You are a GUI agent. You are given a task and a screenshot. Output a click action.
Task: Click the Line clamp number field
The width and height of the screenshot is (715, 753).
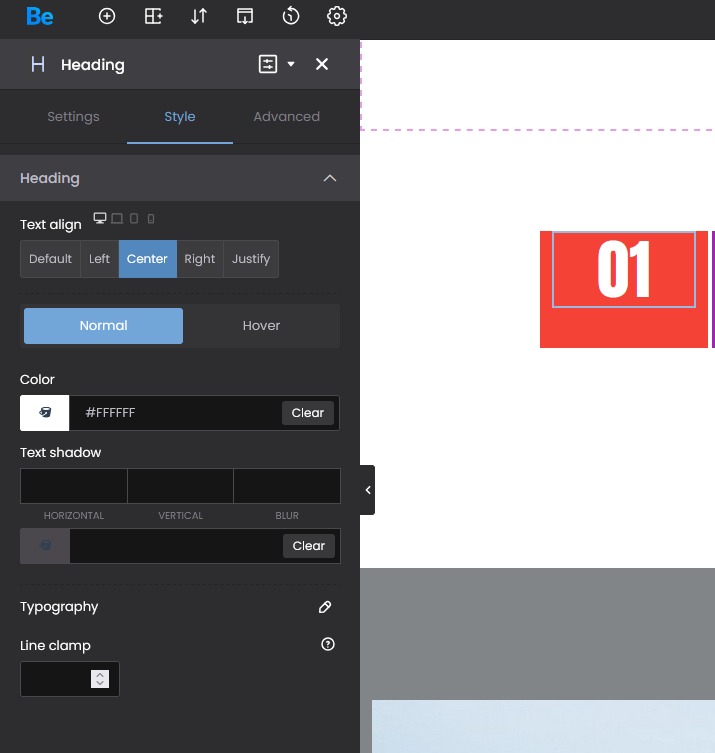[x=70, y=679]
